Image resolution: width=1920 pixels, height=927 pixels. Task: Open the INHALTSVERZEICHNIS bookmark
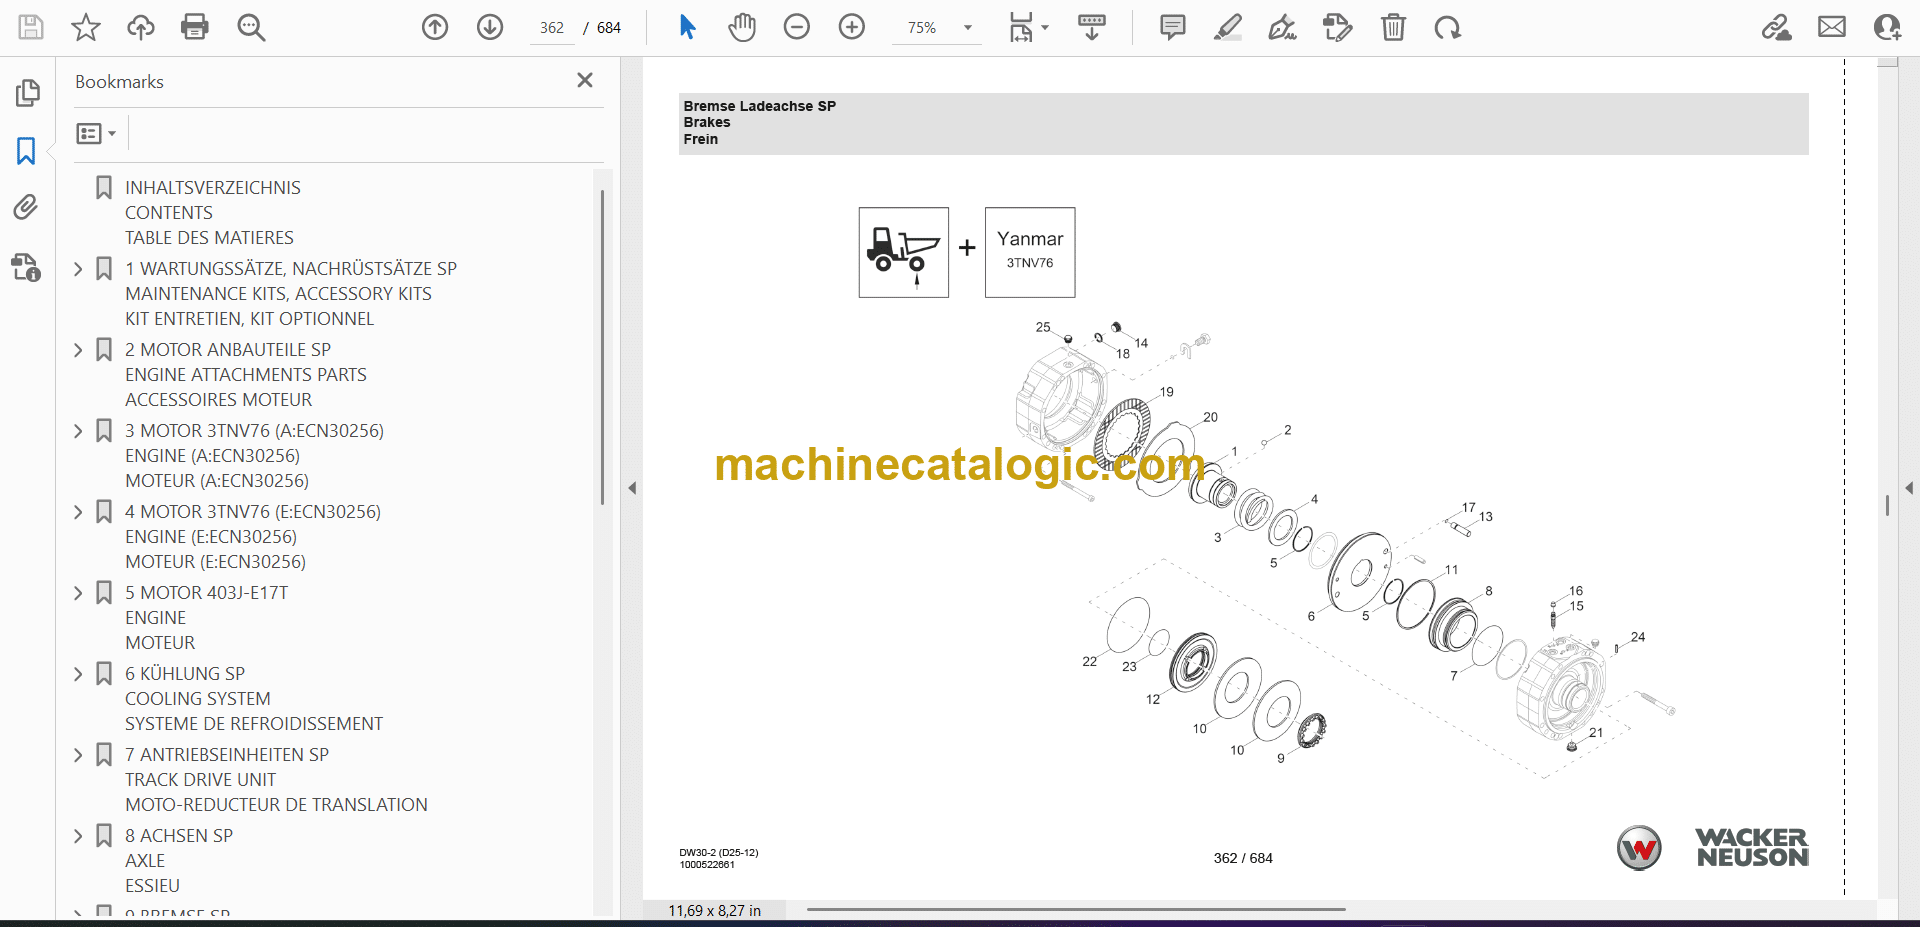[212, 188]
